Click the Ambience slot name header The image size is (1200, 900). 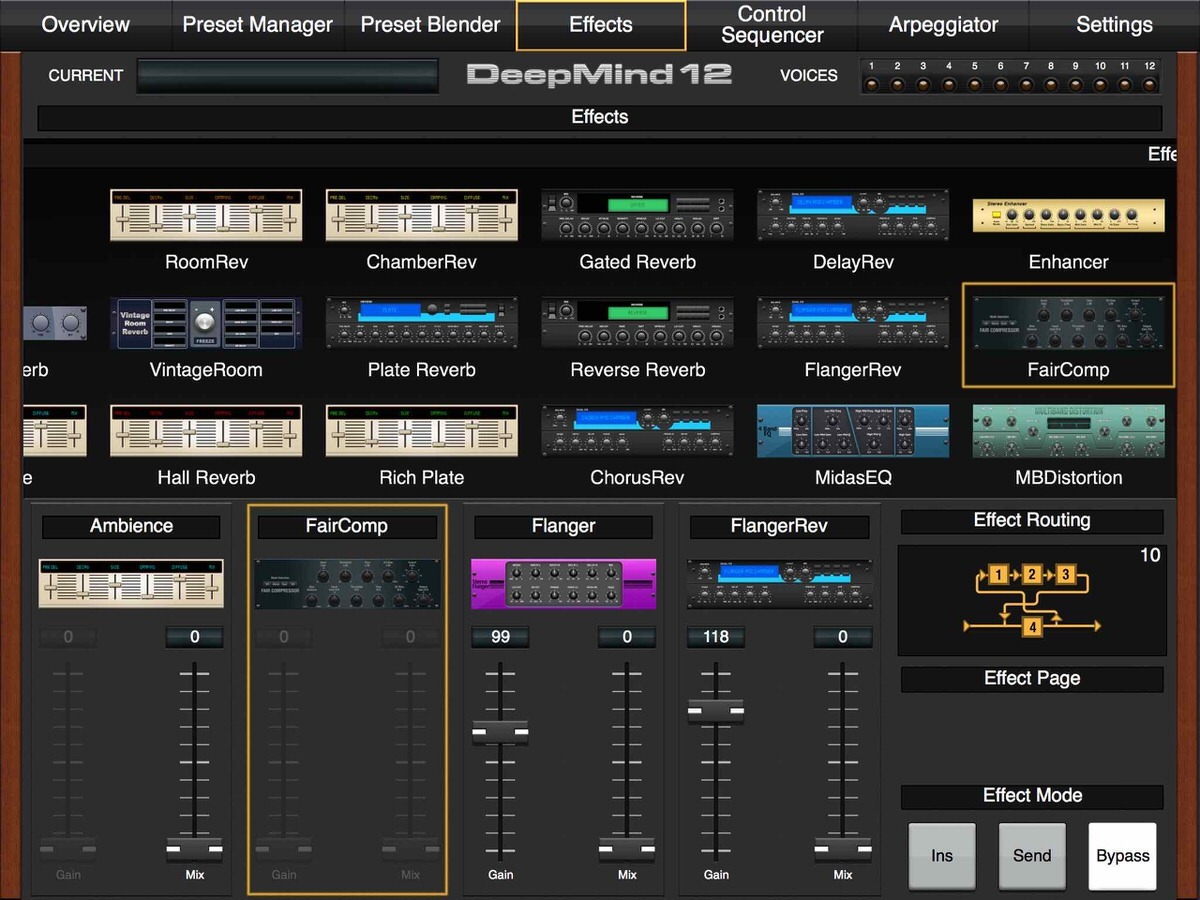[x=132, y=526]
